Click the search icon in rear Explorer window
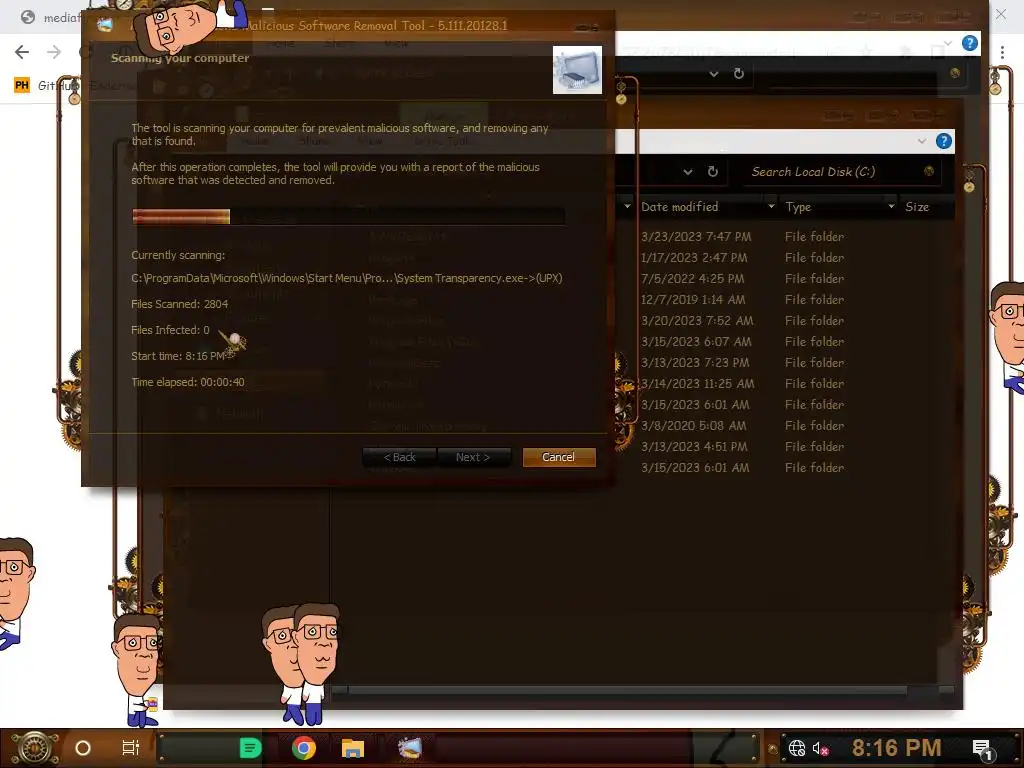The image size is (1024, 768). (x=955, y=73)
